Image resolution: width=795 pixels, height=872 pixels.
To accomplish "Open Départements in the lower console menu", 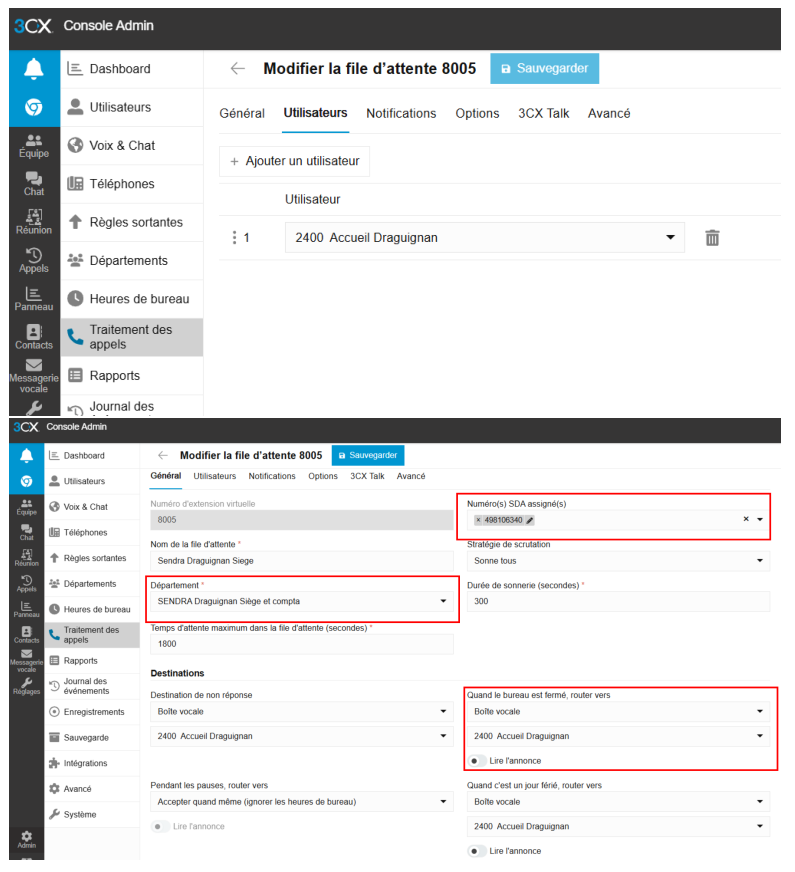I will [x=92, y=583].
